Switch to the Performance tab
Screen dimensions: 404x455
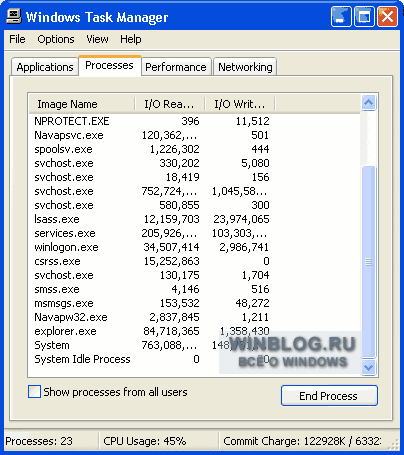click(176, 67)
